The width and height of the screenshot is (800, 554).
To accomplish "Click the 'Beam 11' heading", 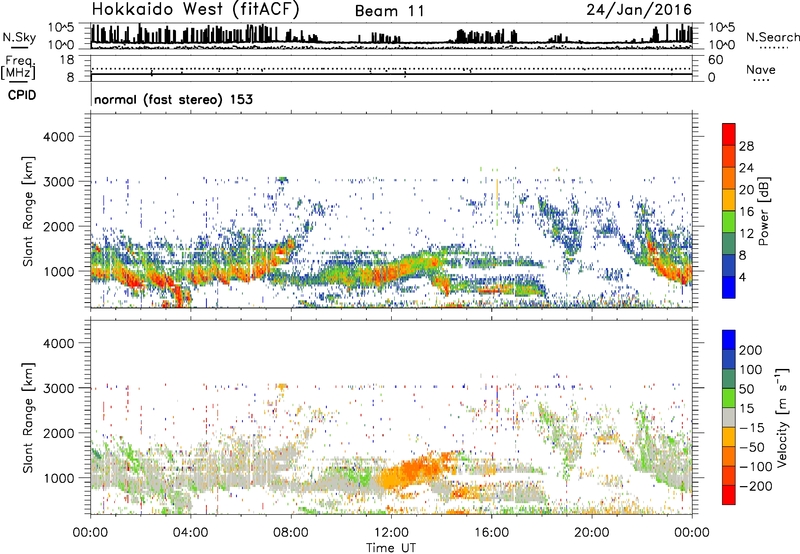I will [x=390, y=11].
